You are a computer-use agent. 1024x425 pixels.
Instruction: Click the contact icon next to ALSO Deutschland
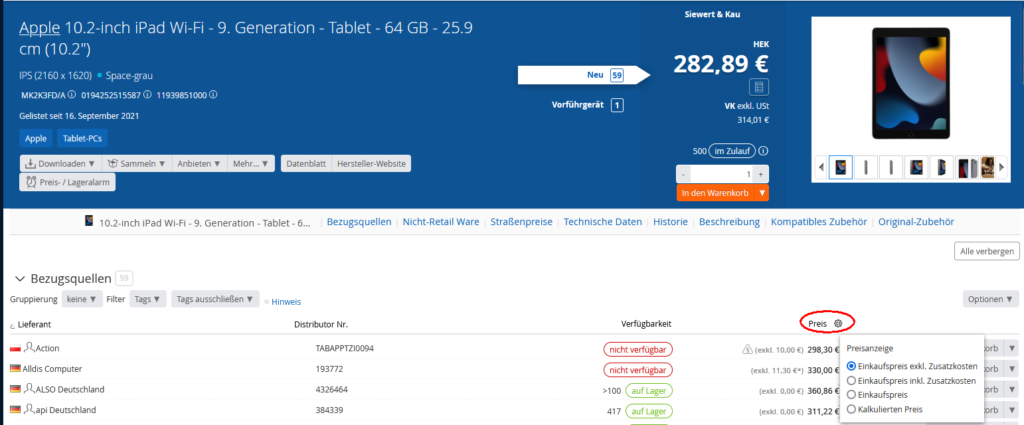click(29, 389)
